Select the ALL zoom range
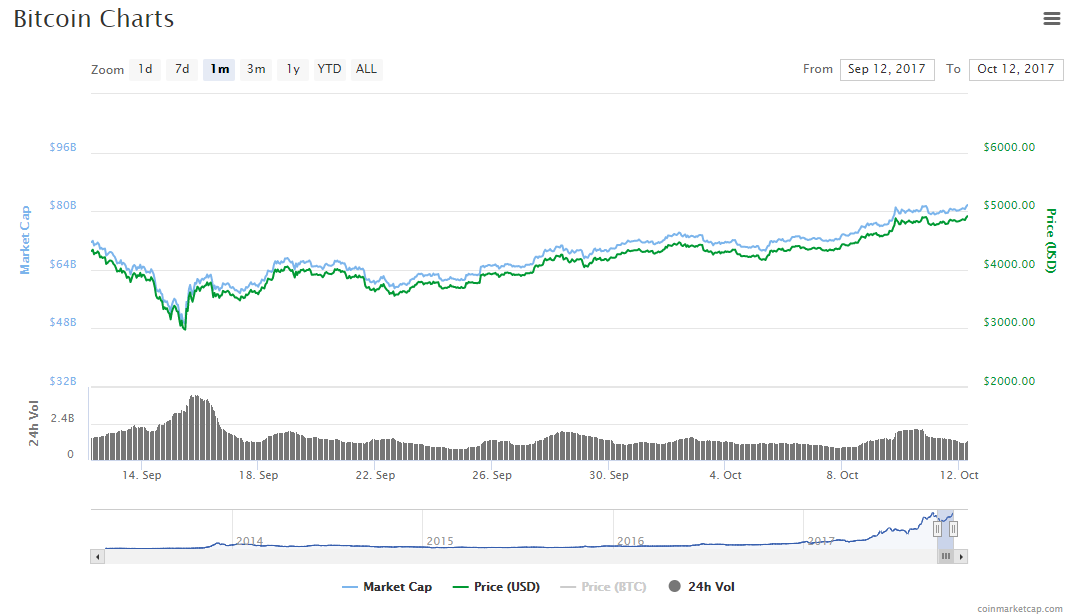Viewport: 1081px width, 616px height. pyautogui.click(x=366, y=69)
